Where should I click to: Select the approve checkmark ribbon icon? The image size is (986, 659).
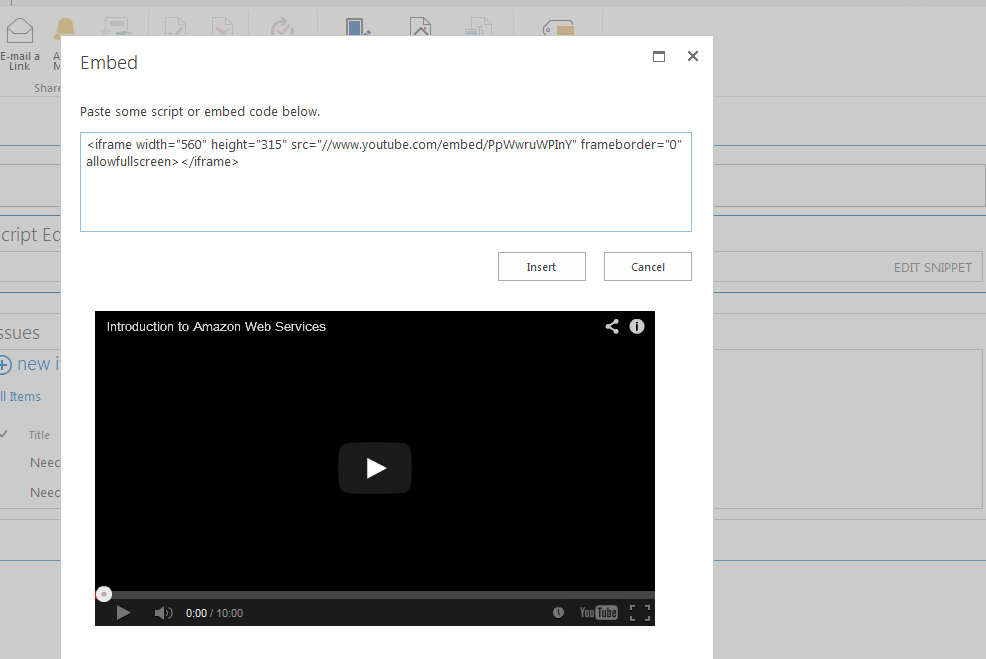(175, 27)
